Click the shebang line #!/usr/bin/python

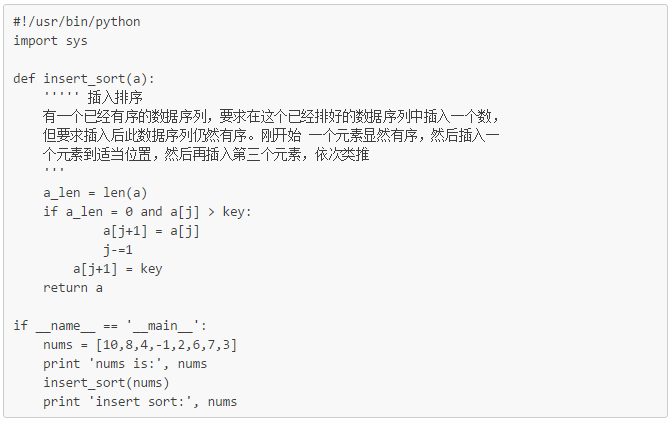tap(77, 21)
